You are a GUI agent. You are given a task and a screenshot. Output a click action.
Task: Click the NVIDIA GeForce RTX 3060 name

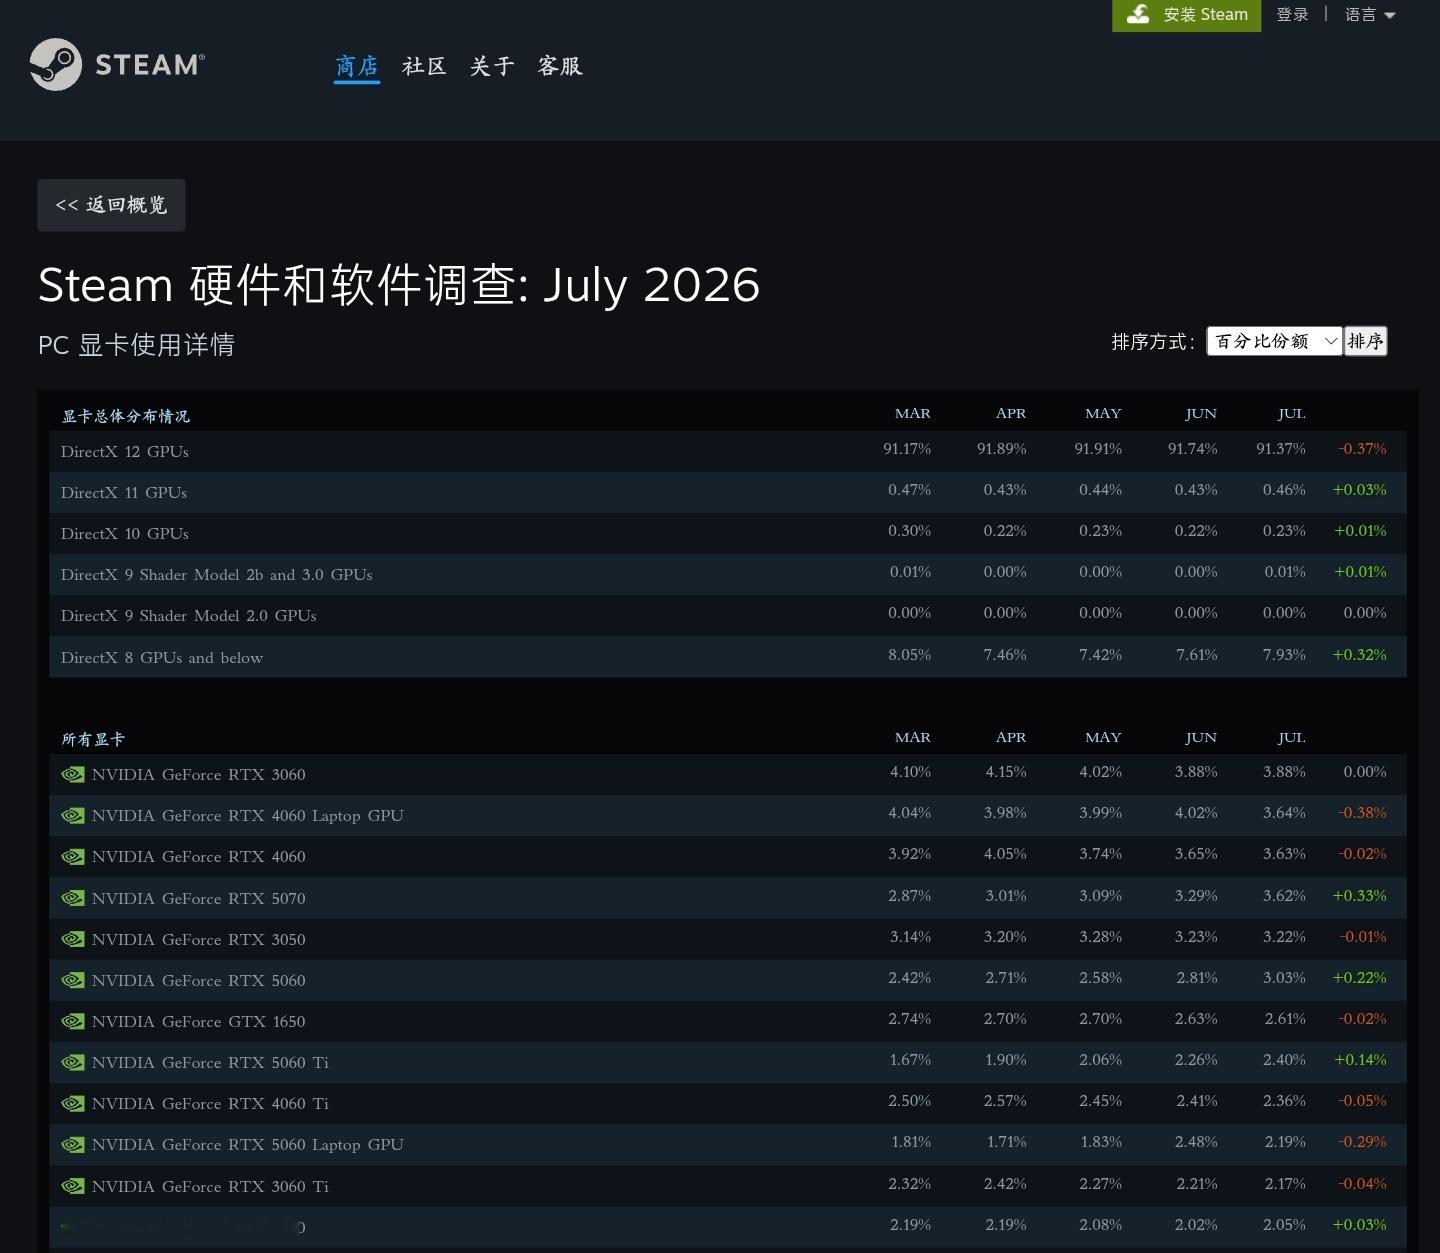(x=198, y=774)
